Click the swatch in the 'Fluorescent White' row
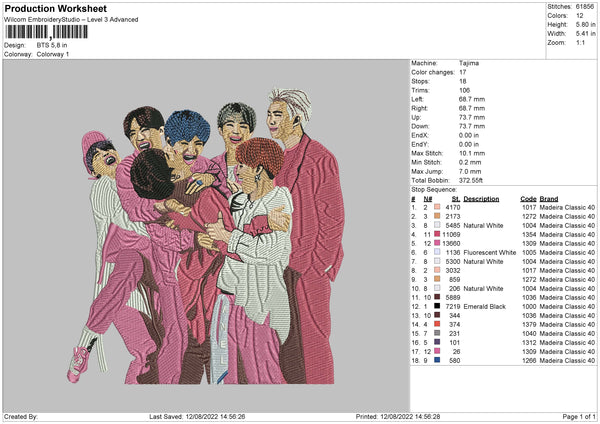Image resolution: width=600 pixels, height=424 pixels. [437, 252]
